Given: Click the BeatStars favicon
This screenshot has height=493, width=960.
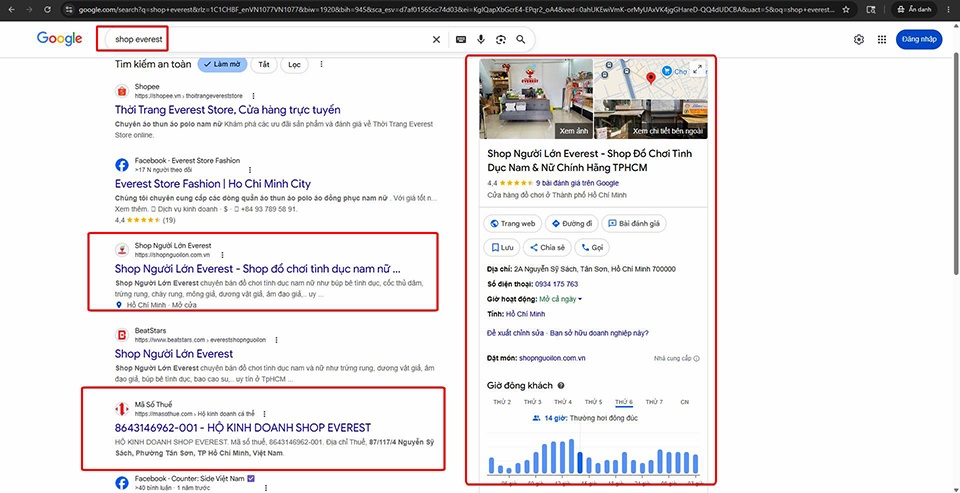Looking at the screenshot, I should click(x=122, y=335).
